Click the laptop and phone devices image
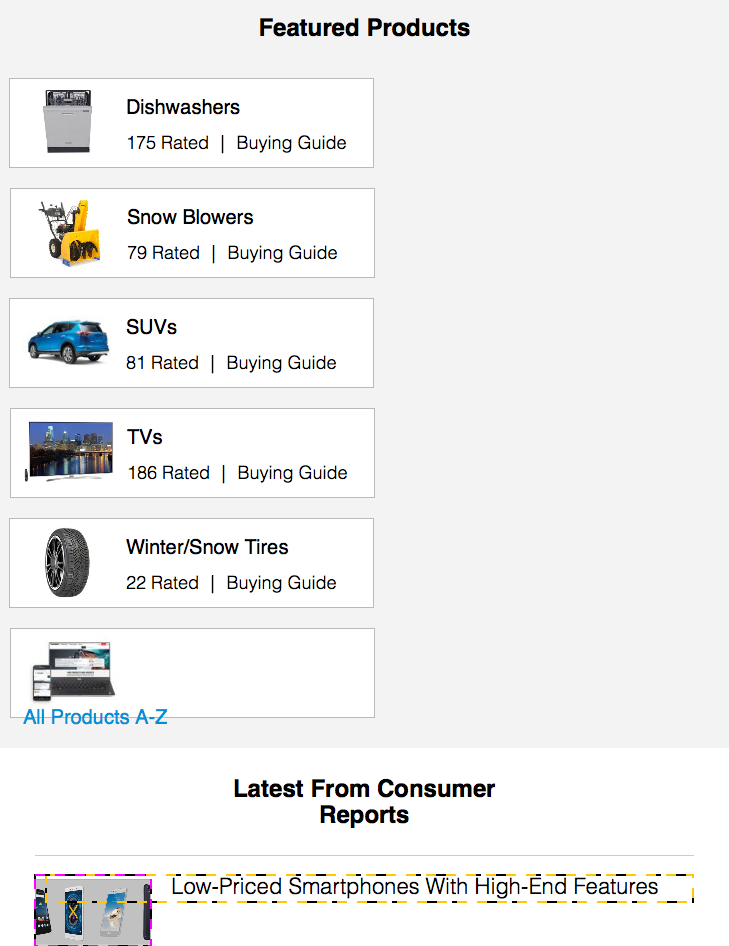The image size is (729, 946). point(73,671)
